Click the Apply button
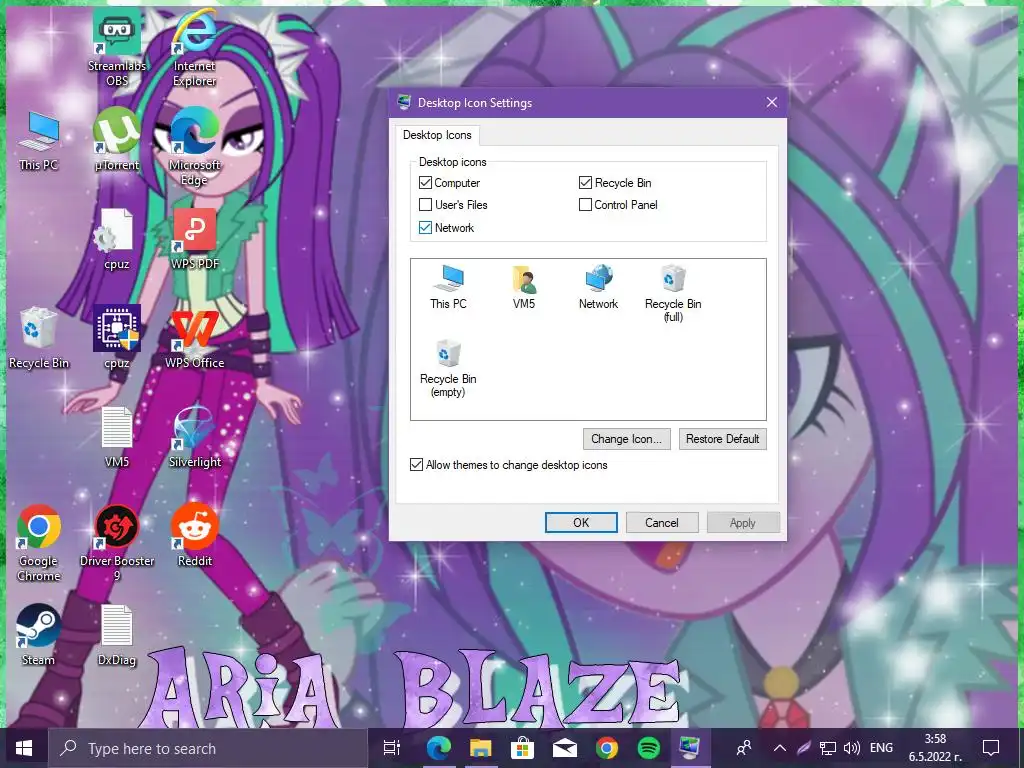The width and height of the screenshot is (1024, 768). click(743, 522)
